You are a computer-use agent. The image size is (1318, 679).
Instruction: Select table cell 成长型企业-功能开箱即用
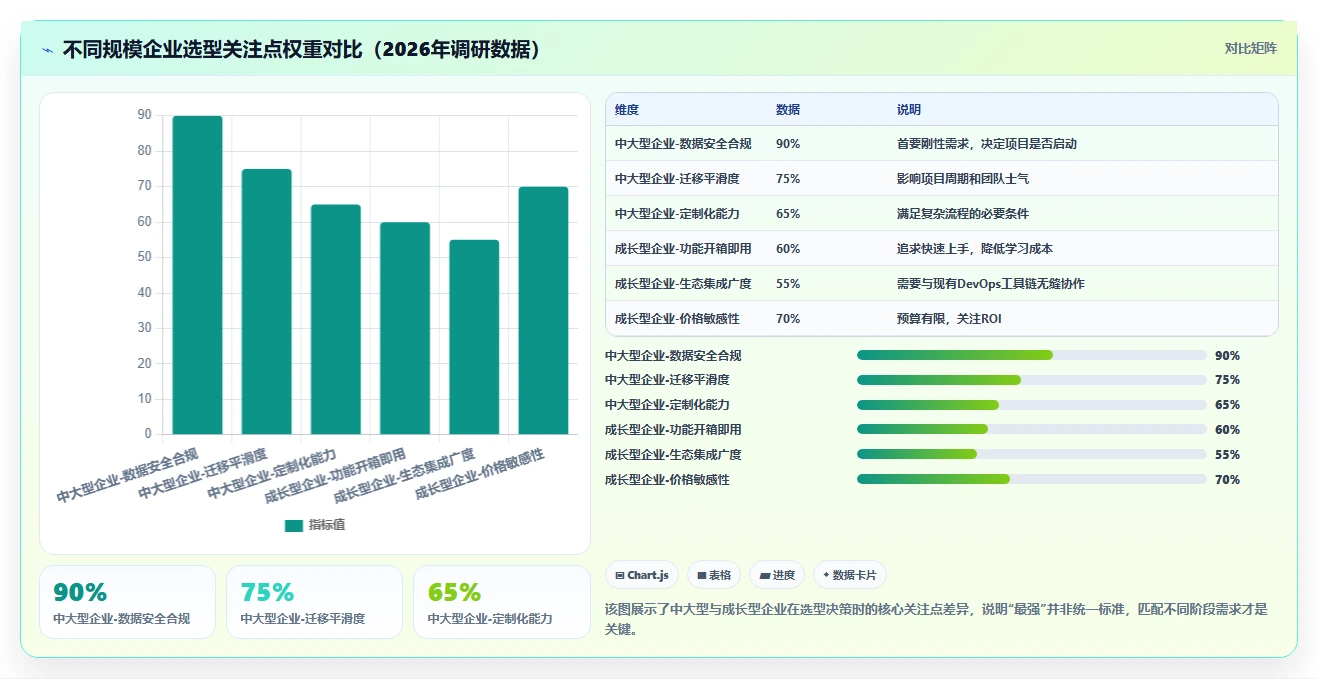click(x=683, y=249)
